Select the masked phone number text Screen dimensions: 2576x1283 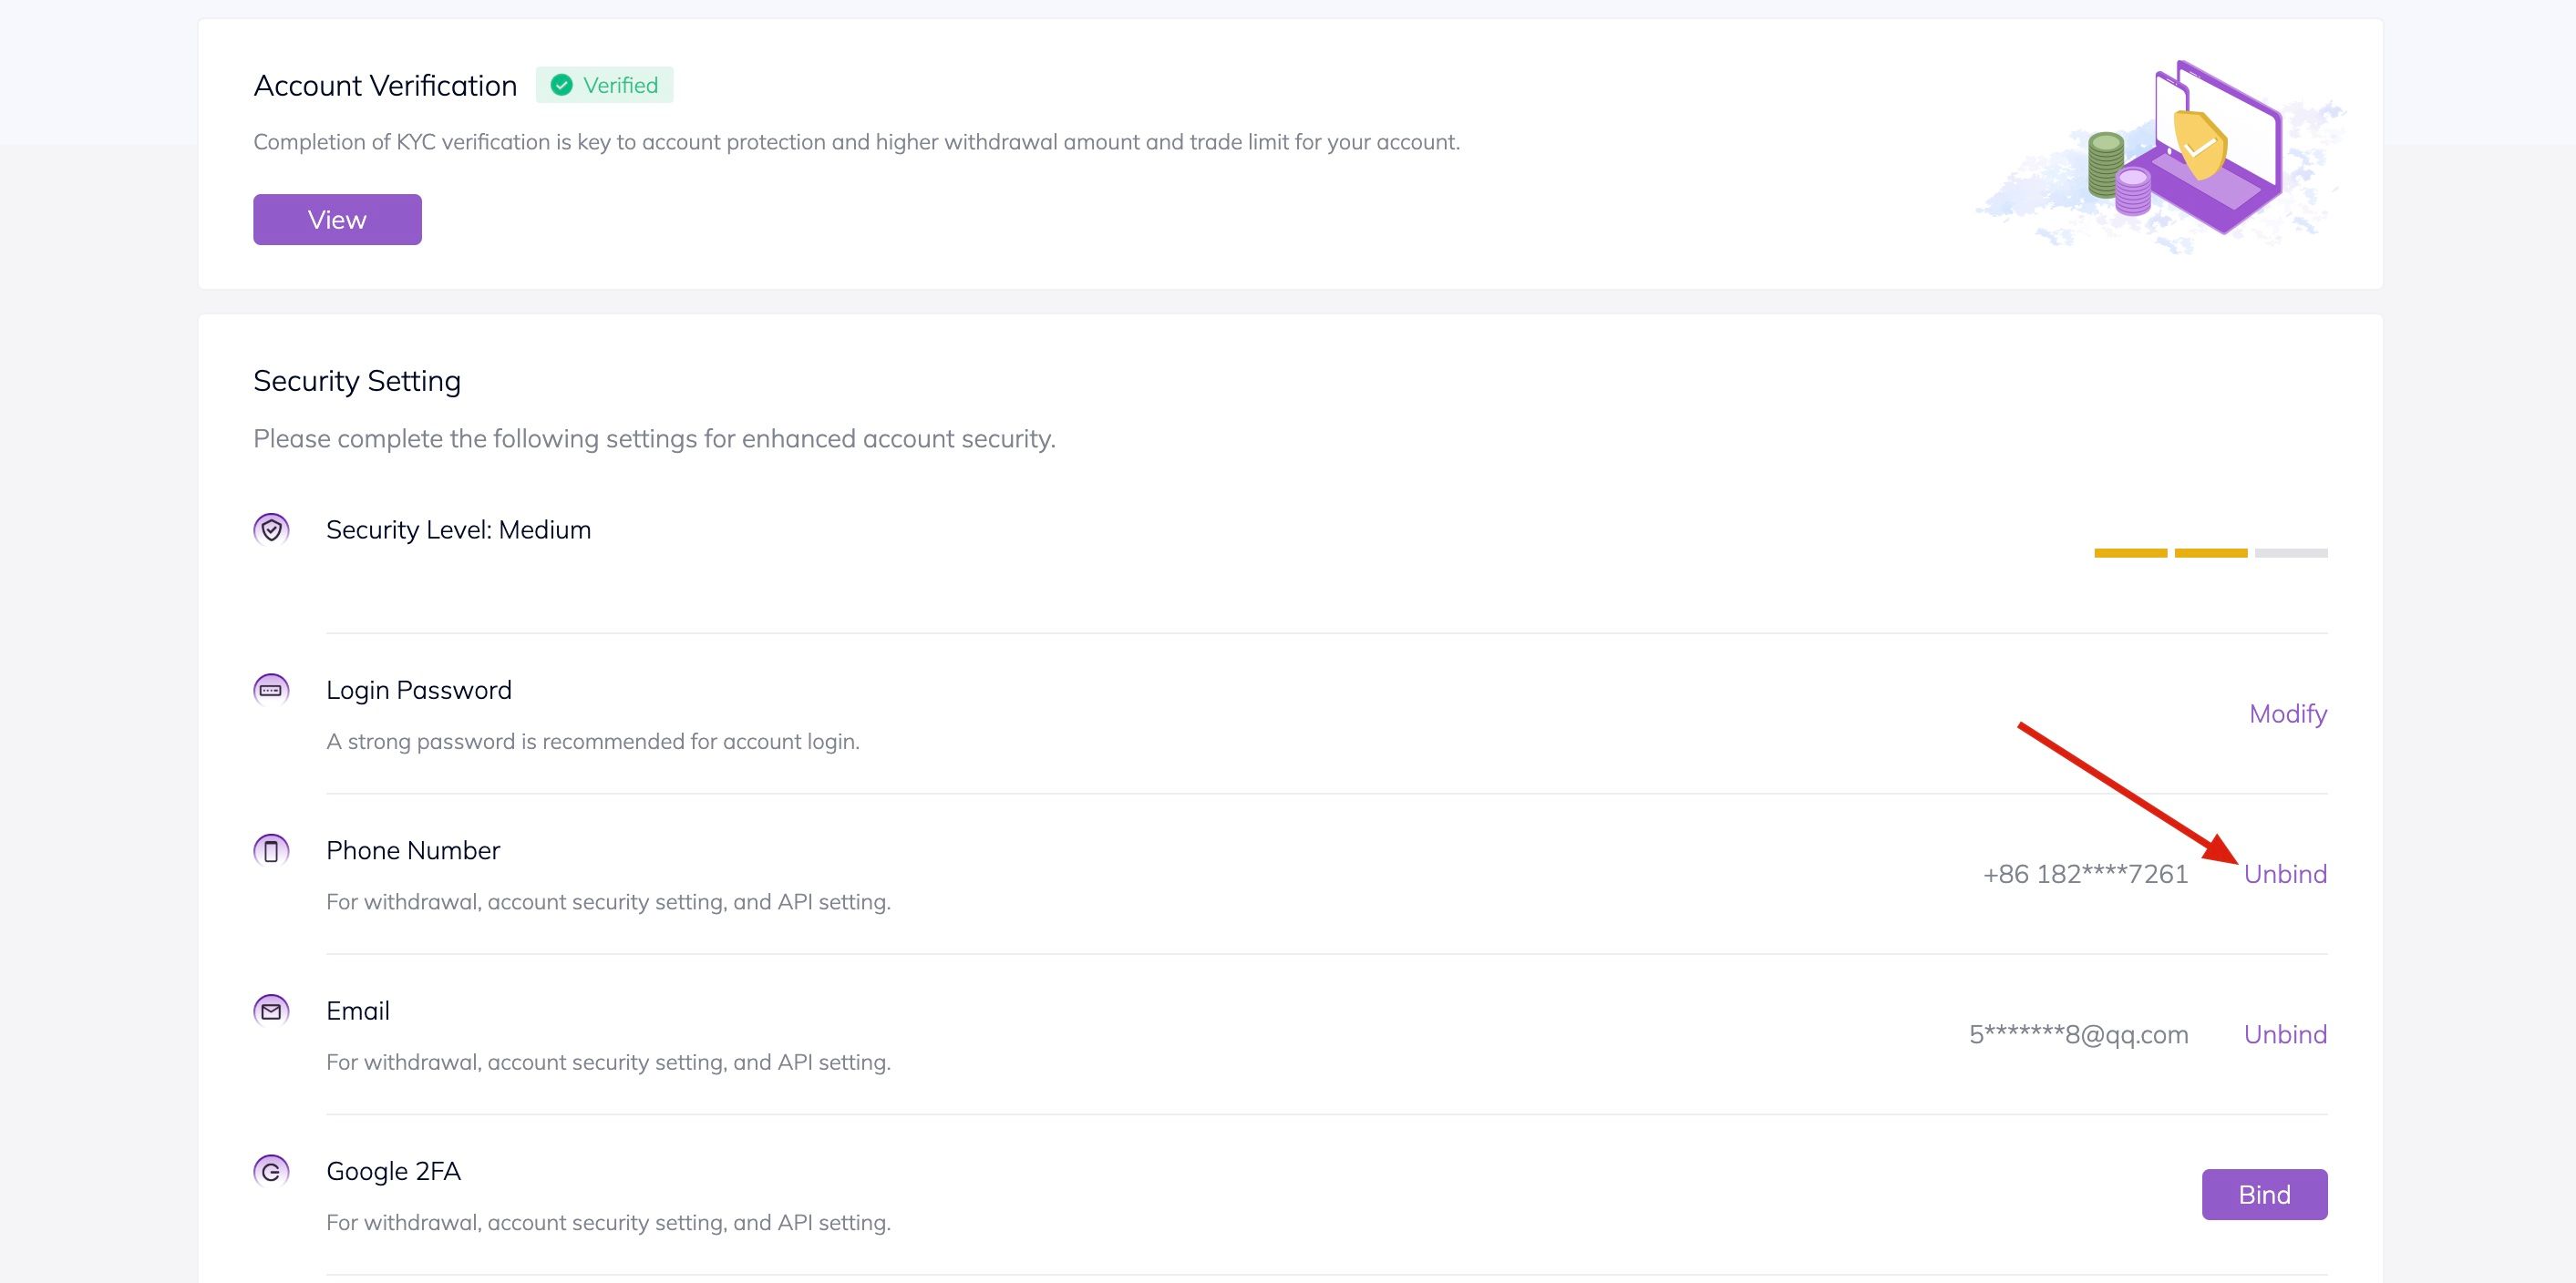point(2085,874)
